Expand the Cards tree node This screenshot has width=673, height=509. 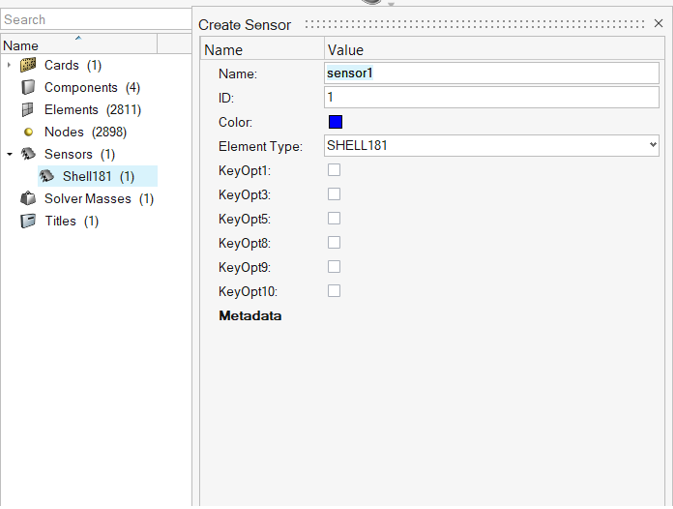[9, 66]
